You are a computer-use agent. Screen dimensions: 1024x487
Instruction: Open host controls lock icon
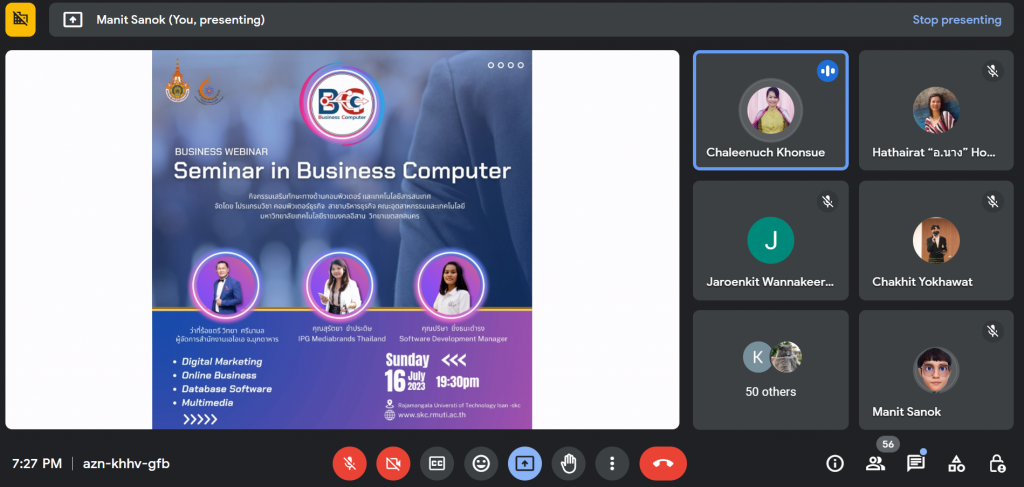(997, 463)
